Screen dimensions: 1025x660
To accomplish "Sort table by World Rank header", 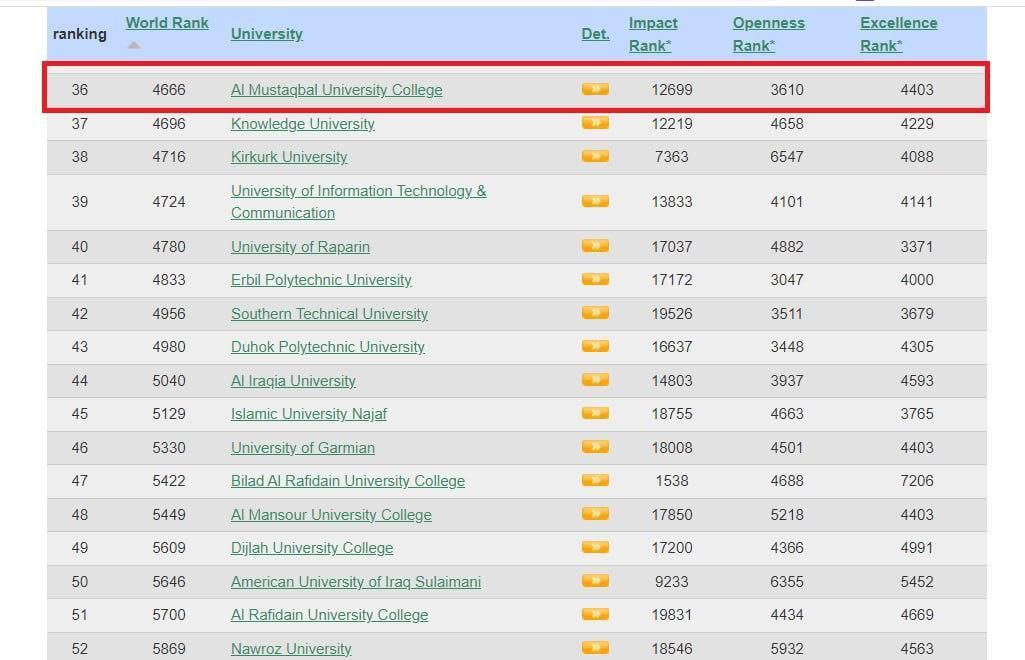I will 167,23.
